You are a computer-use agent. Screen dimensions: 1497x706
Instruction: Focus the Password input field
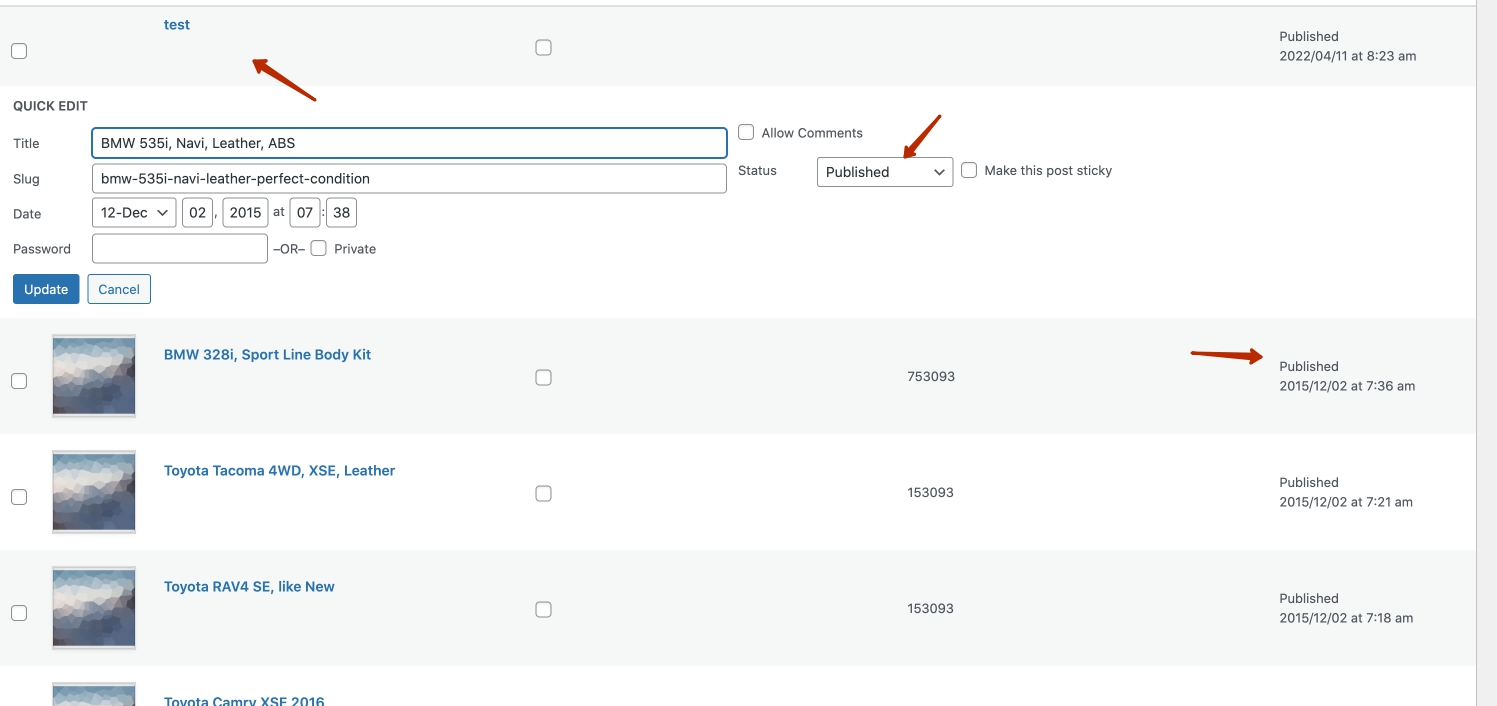180,248
